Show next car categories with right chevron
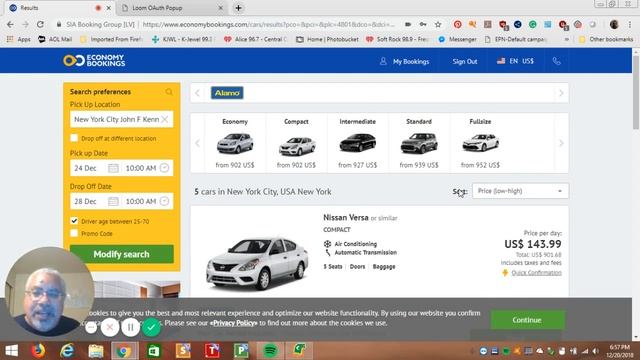Screen dimensions: 640x360 click(x=561, y=143)
